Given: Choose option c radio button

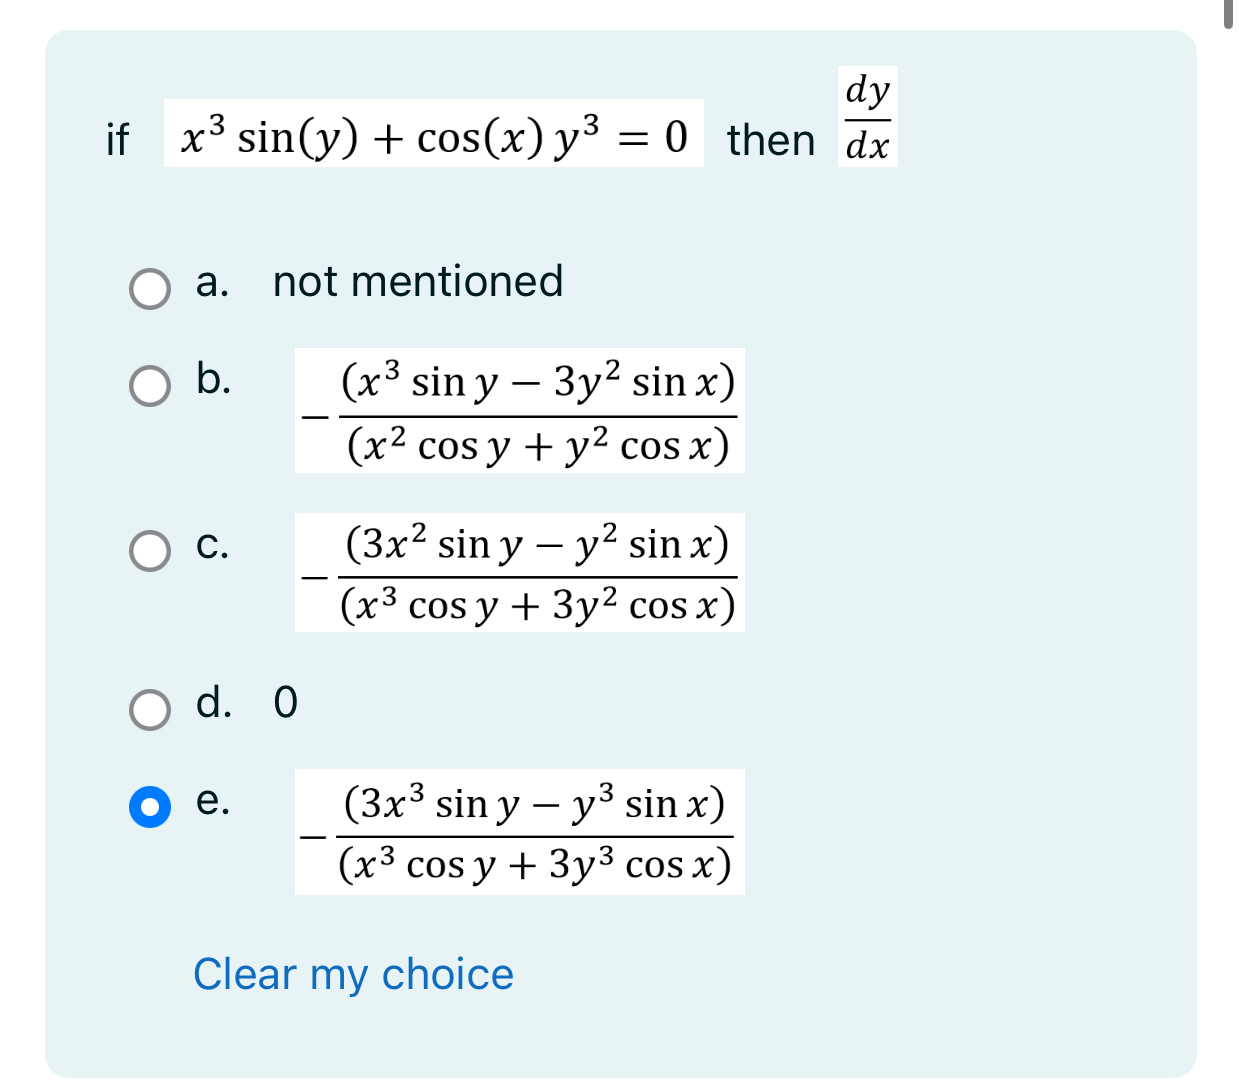Looking at the screenshot, I should click(150, 550).
